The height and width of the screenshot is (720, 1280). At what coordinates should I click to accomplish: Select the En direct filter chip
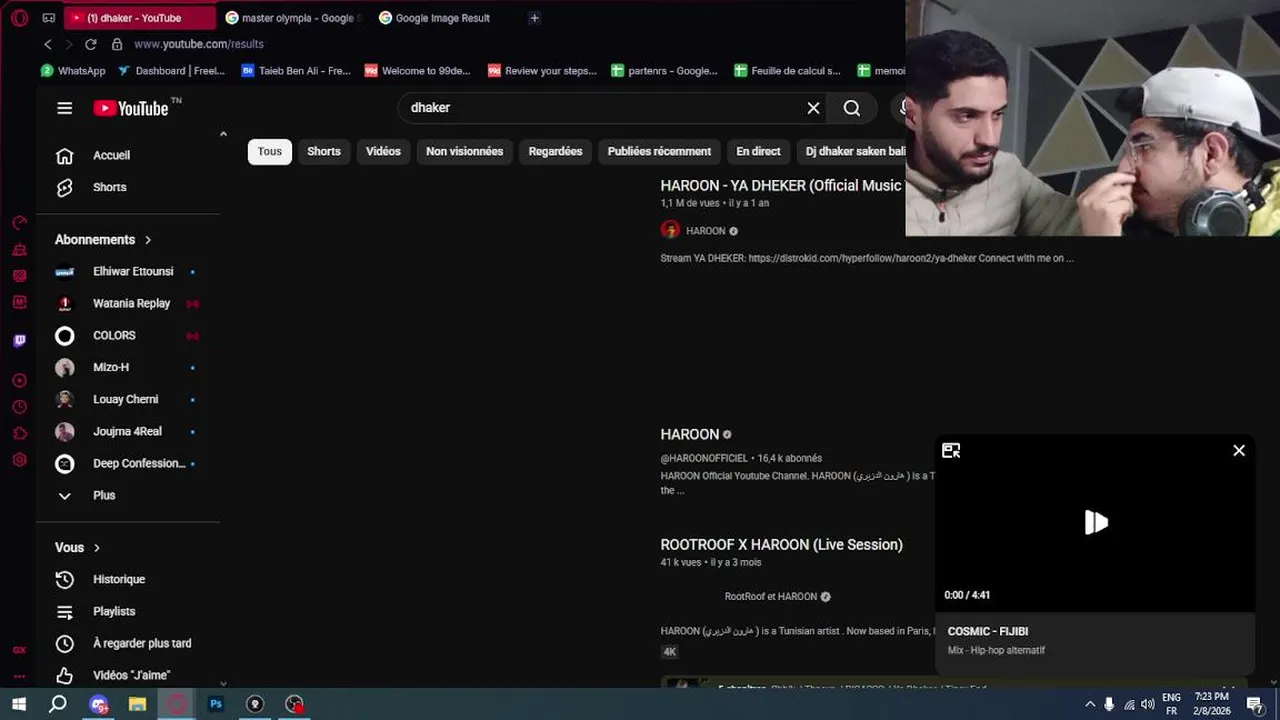click(x=758, y=151)
